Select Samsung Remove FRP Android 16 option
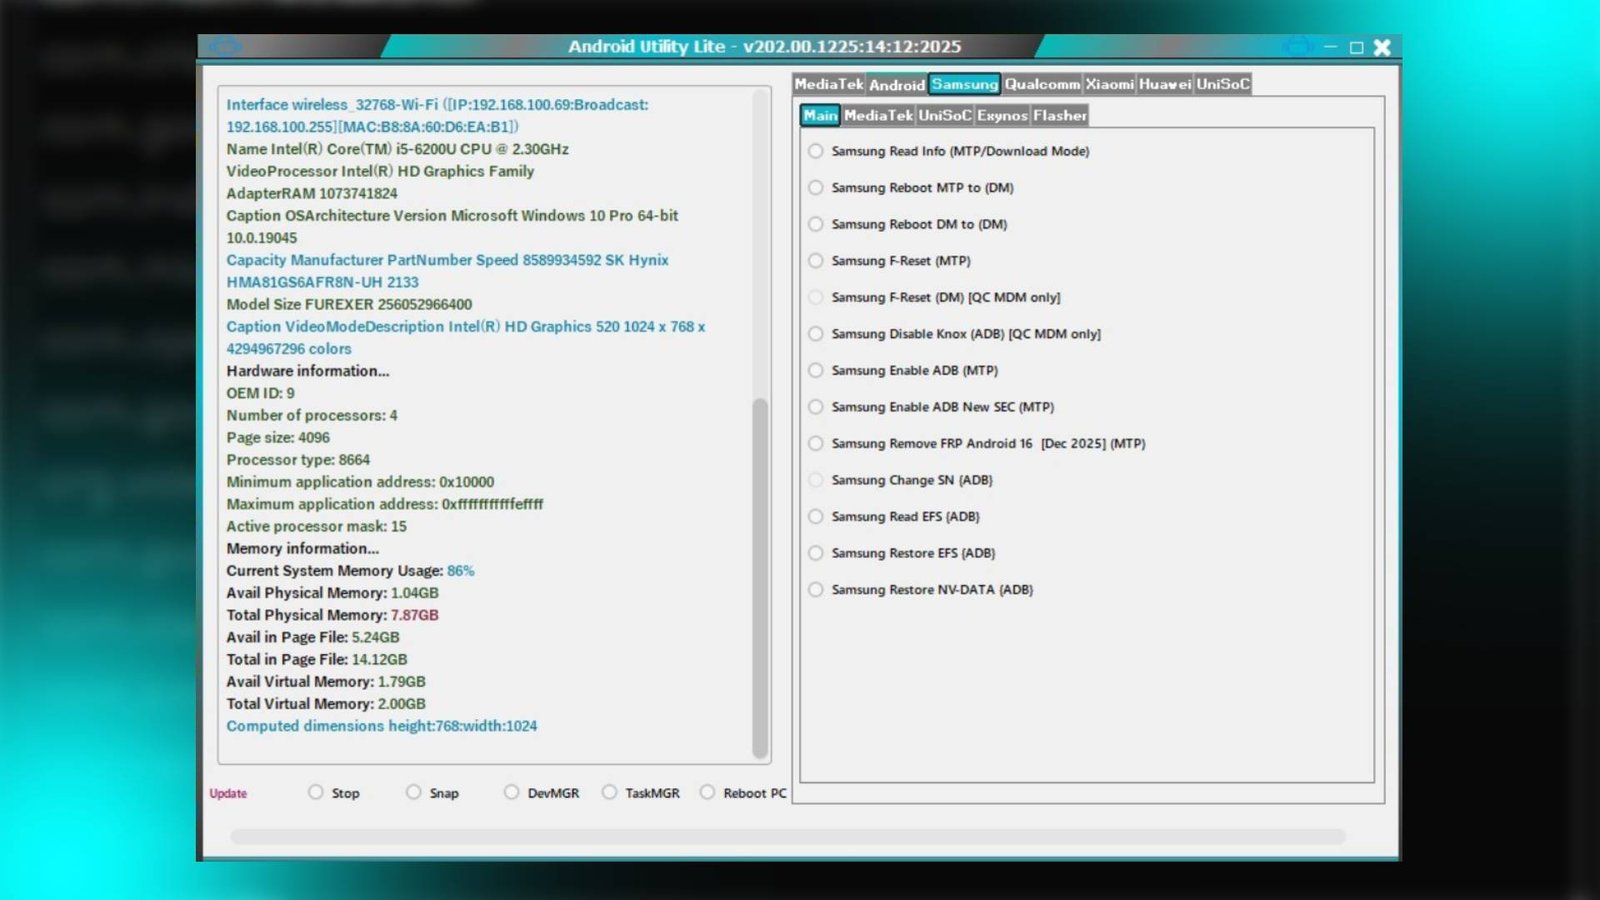This screenshot has width=1600, height=900. pos(815,443)
